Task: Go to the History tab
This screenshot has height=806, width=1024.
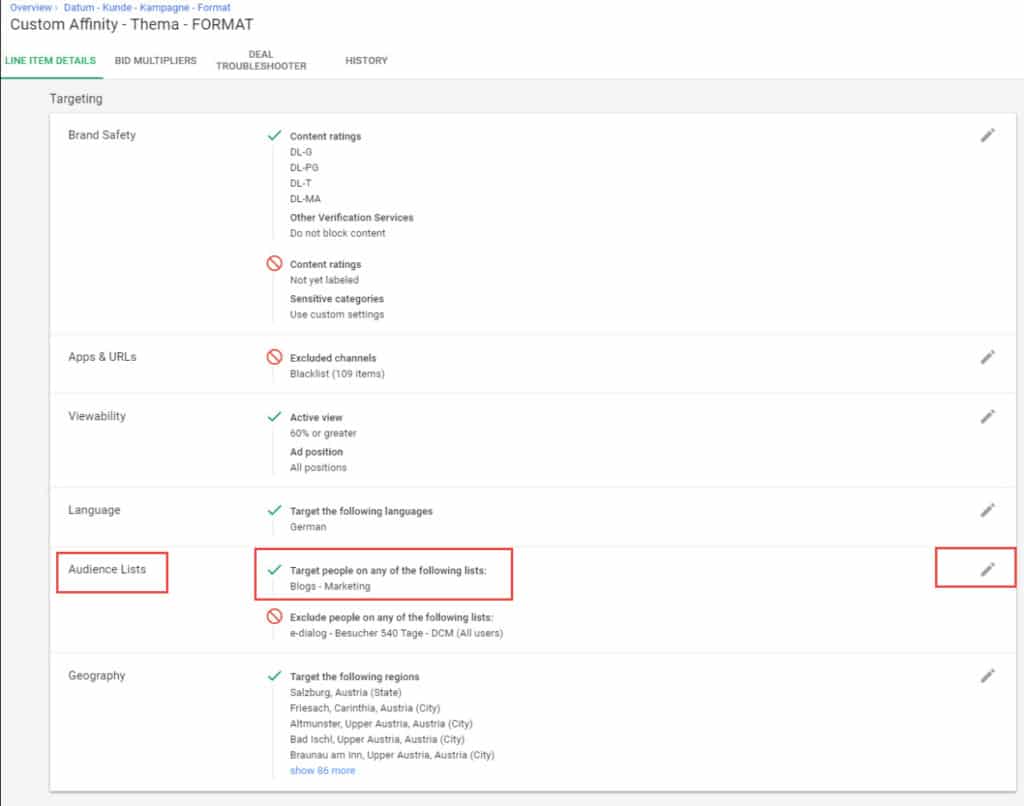Action: [x=366, y=61]
